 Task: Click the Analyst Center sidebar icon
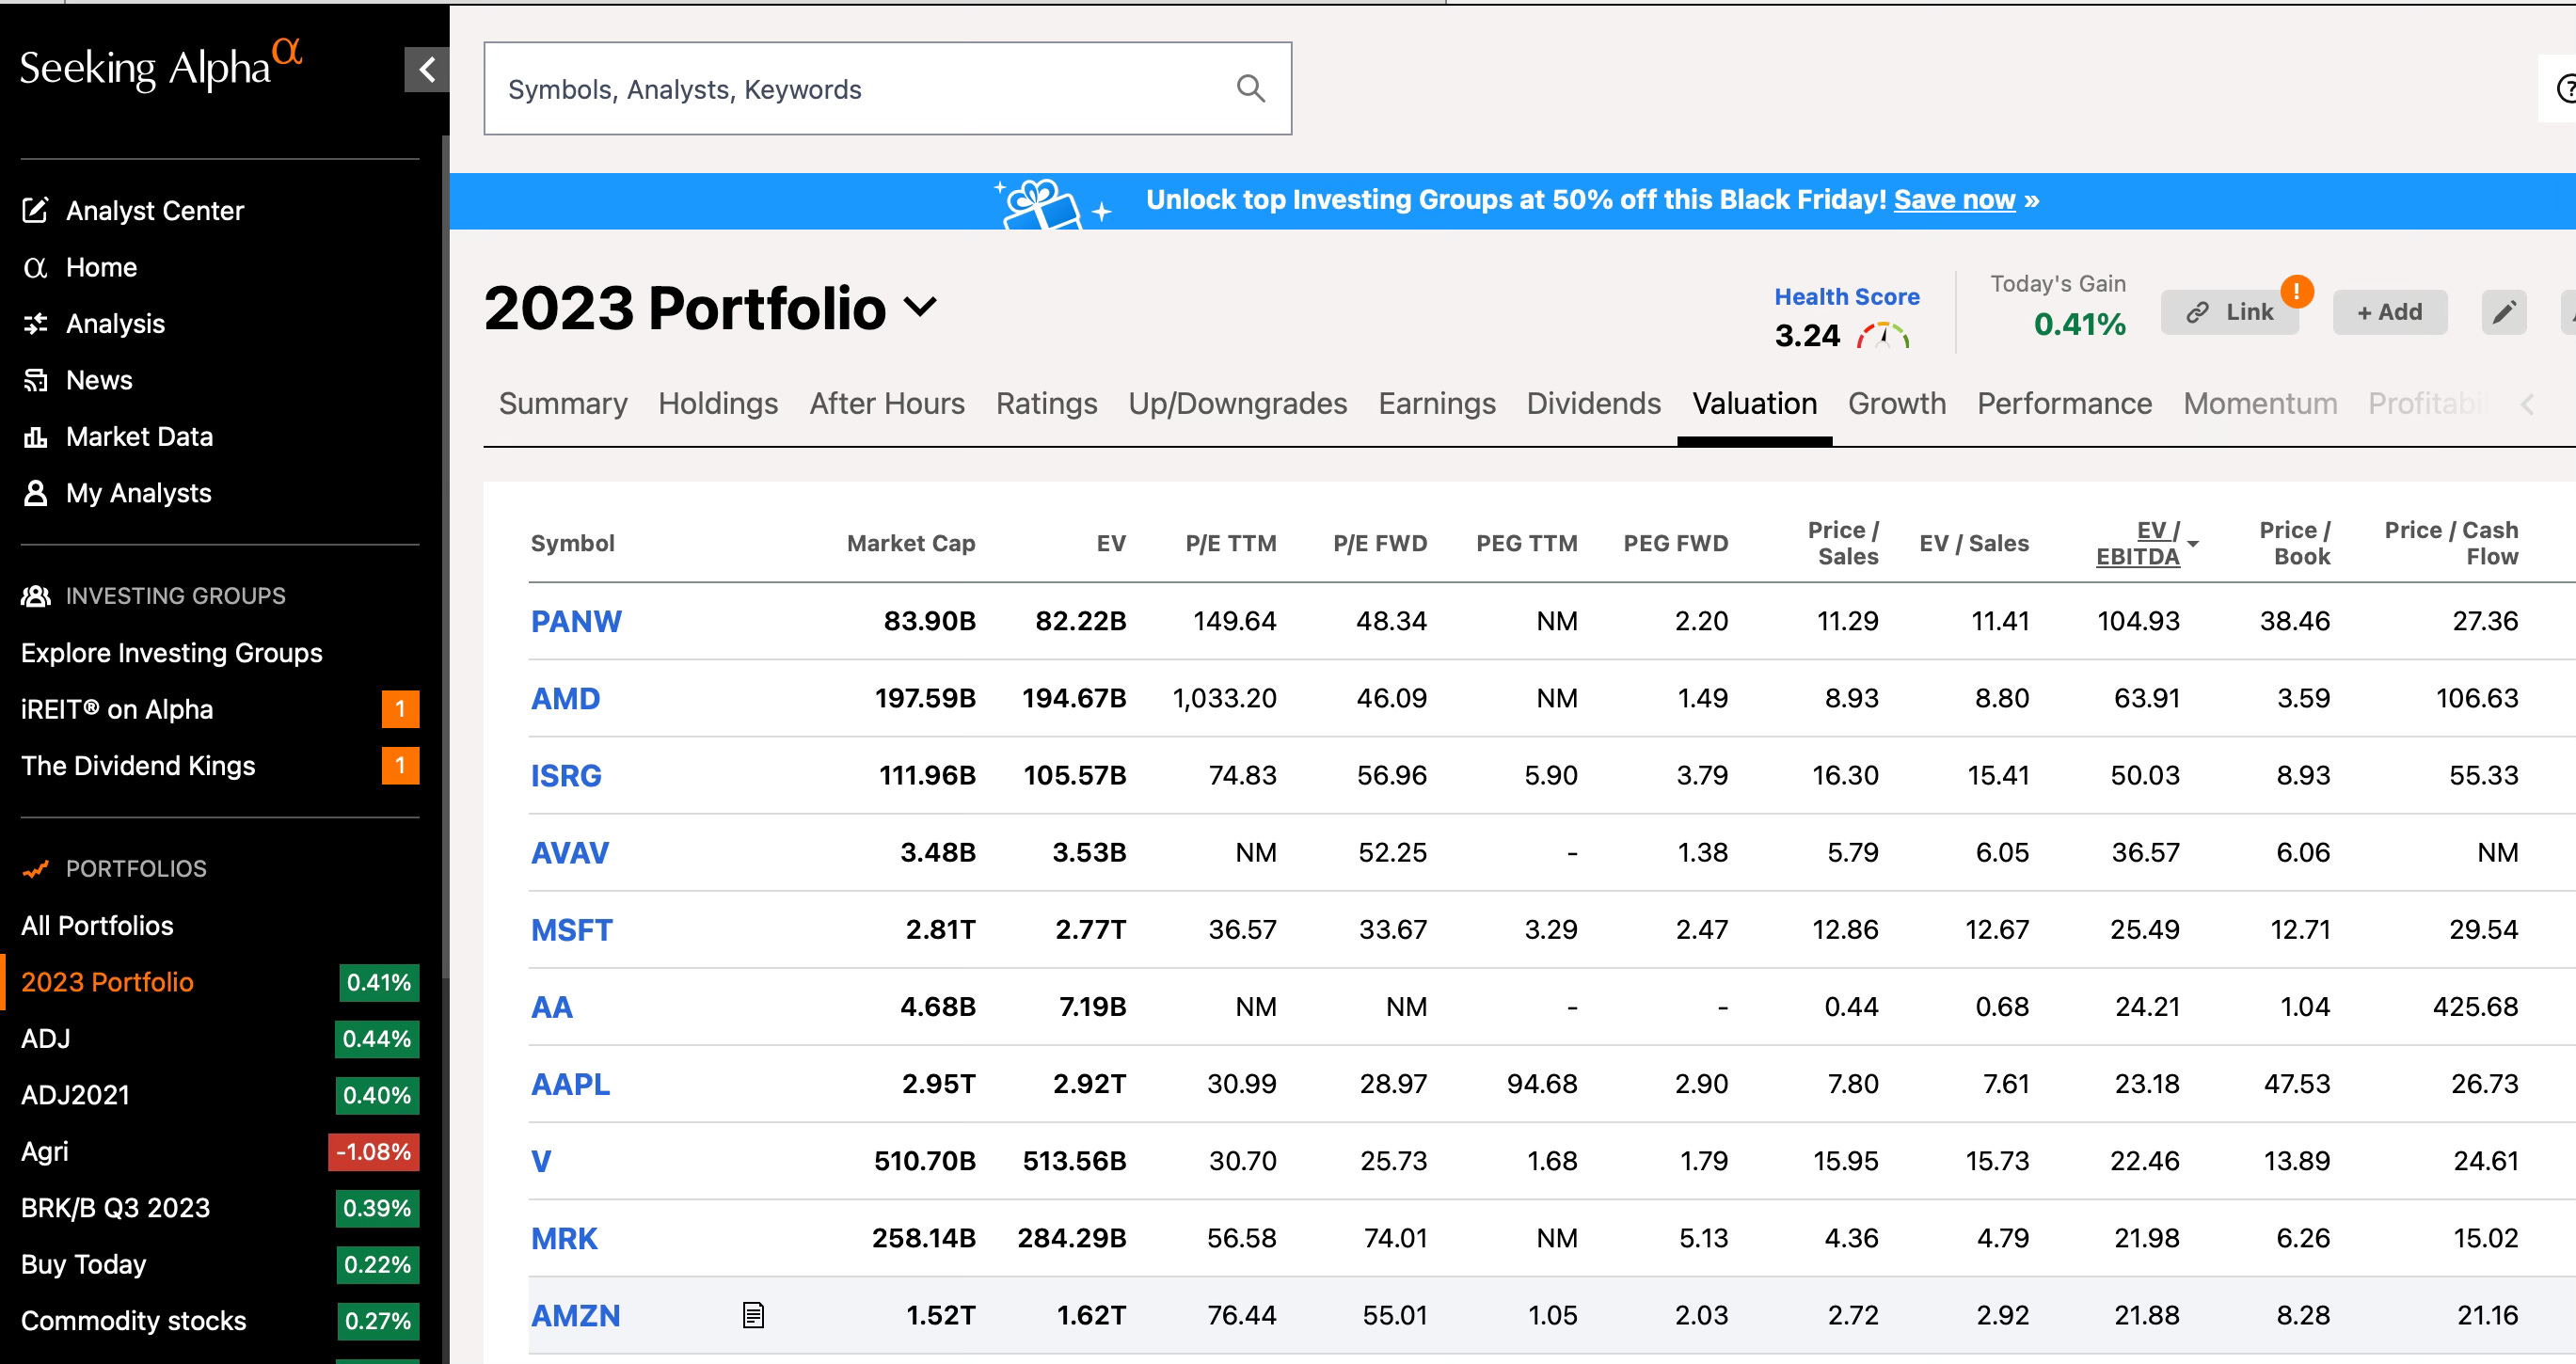tap(35, 210)
